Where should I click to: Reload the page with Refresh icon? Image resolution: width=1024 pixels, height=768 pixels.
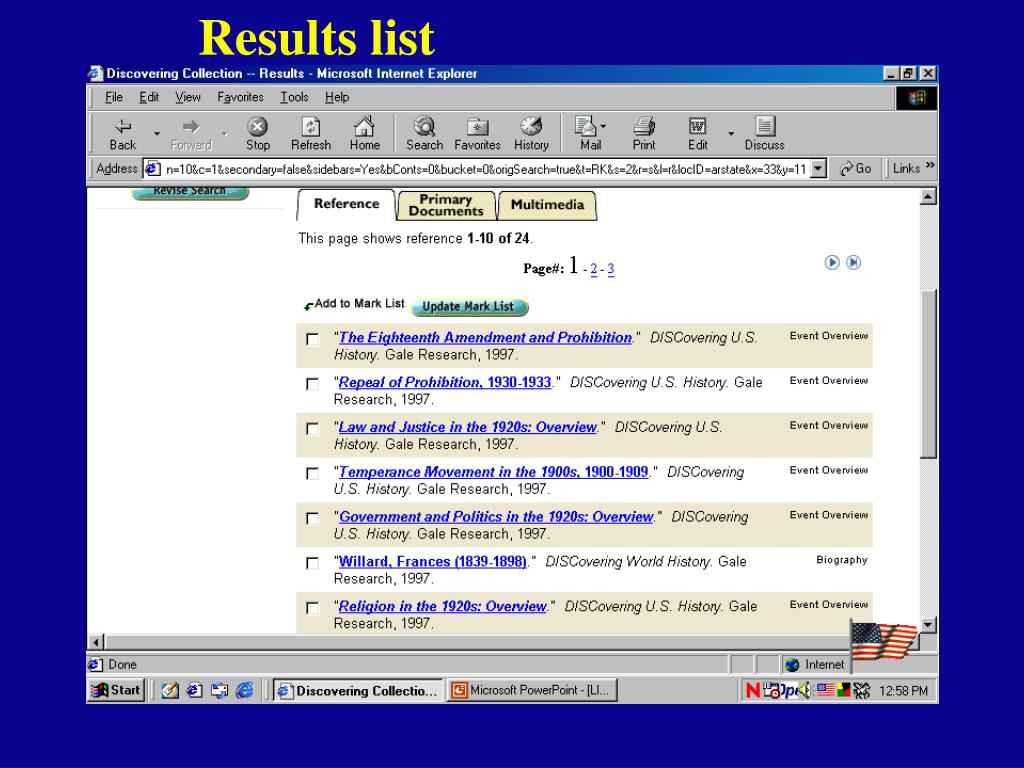(x=311, y=134)
